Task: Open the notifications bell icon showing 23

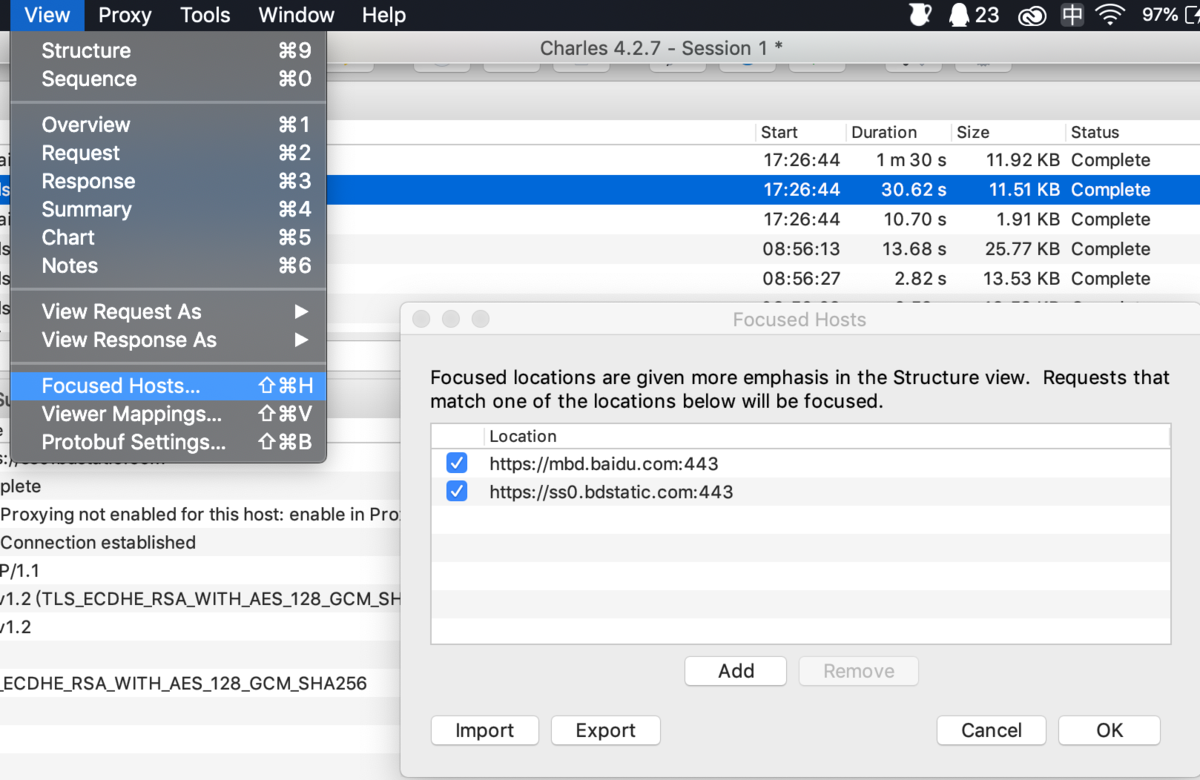Action: [973, 15]
